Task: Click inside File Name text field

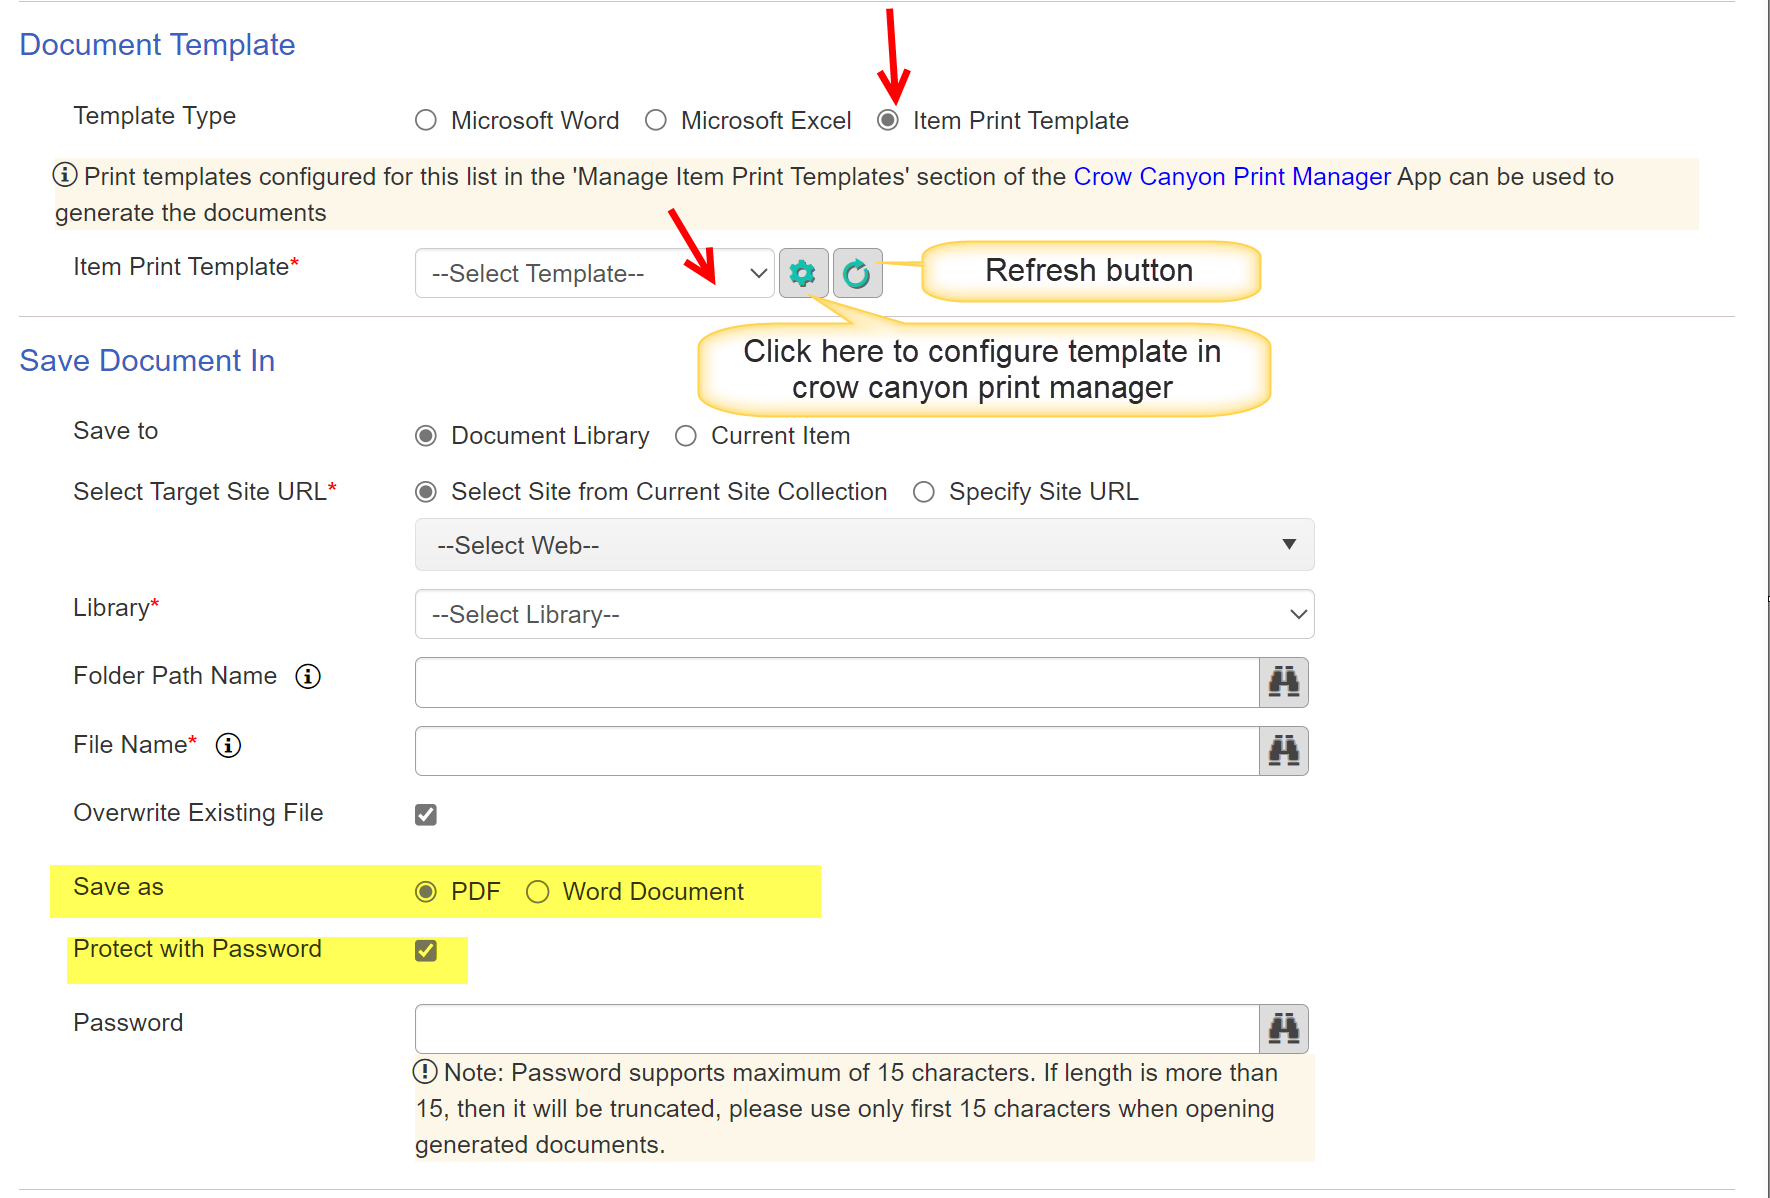Action: 837,750
